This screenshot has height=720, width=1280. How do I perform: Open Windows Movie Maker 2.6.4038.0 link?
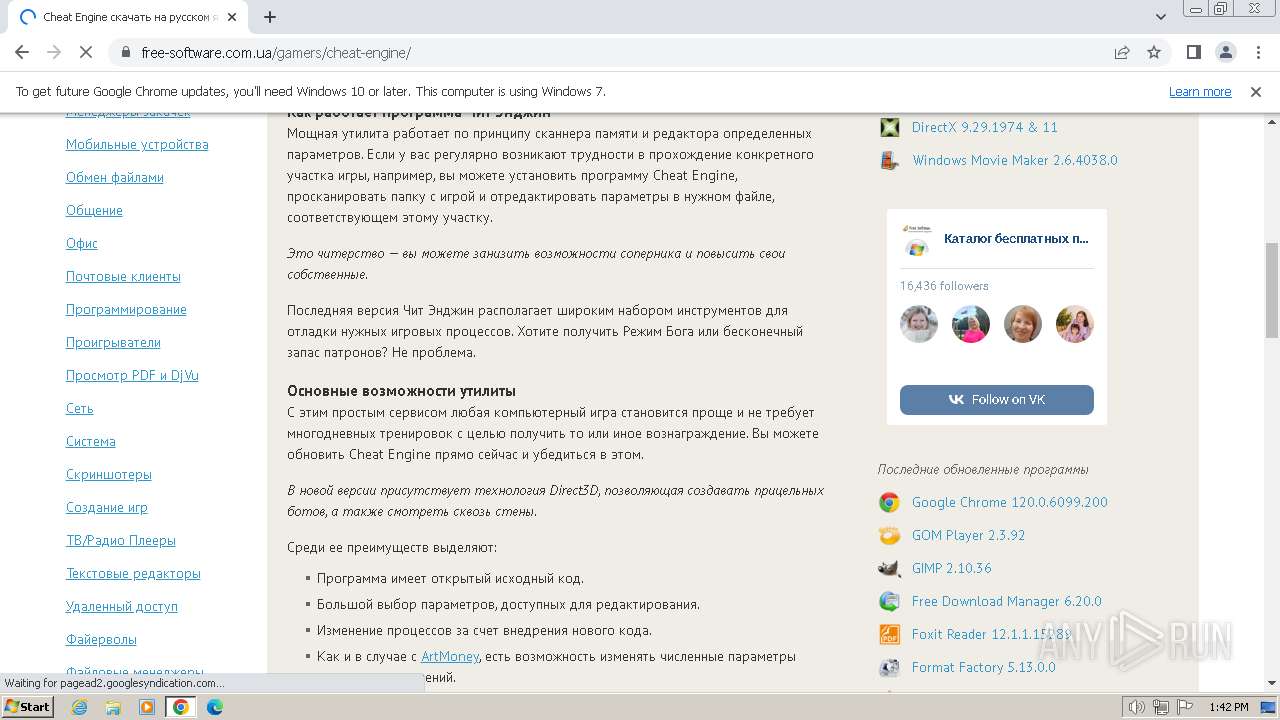(x=1015, y=160)
